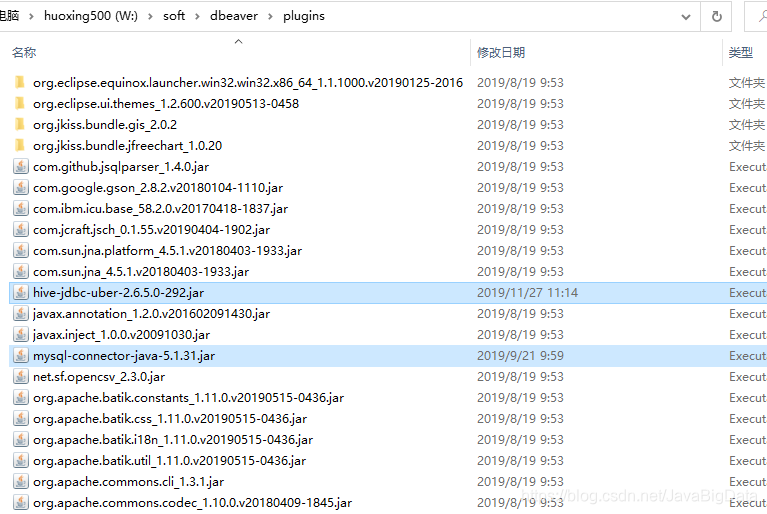Image resolution: width=767 pixels, height=514 pixels.
Task: Select file org.apache.commons.cli_1.3.1.jar
Action: (128, 482)
